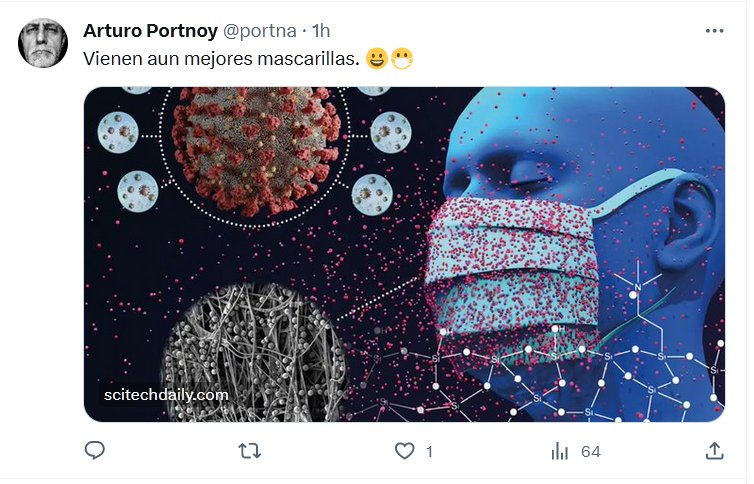Open the three-dot more options menu
754x484 pixels.
(714, 30)
